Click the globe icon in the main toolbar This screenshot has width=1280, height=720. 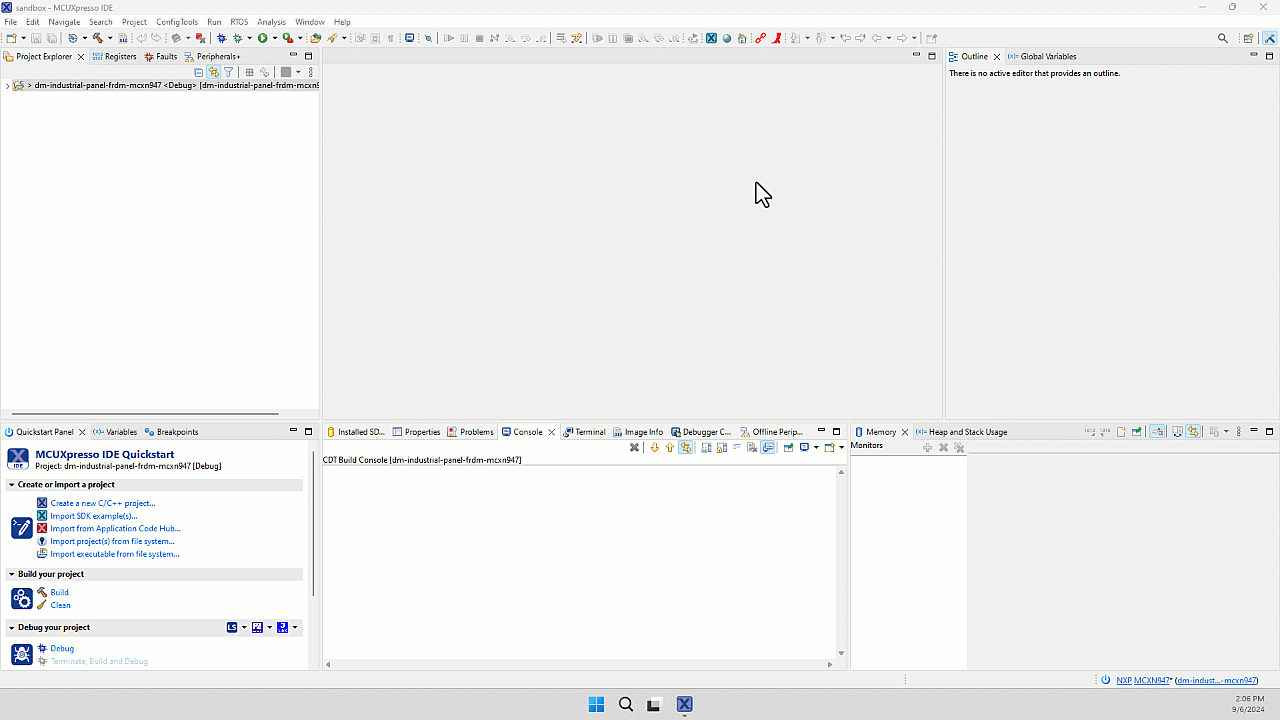[x=727, y=38]
